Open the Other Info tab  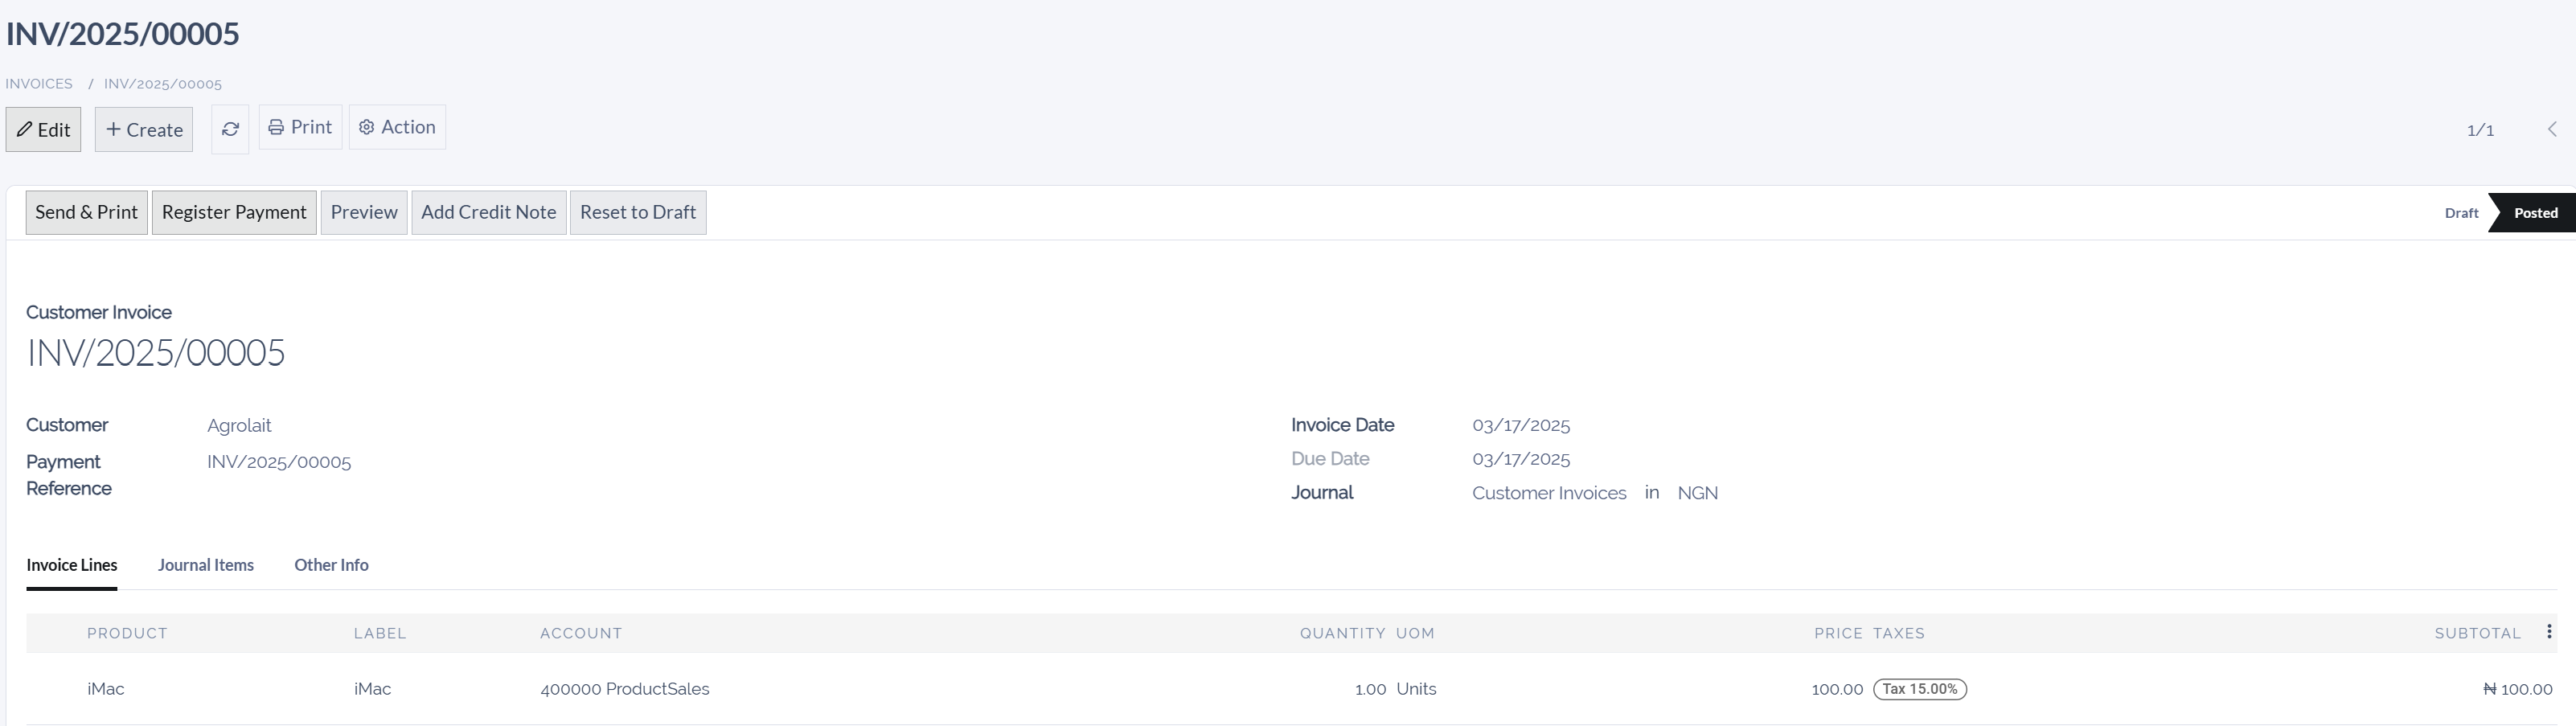point(330,565)
